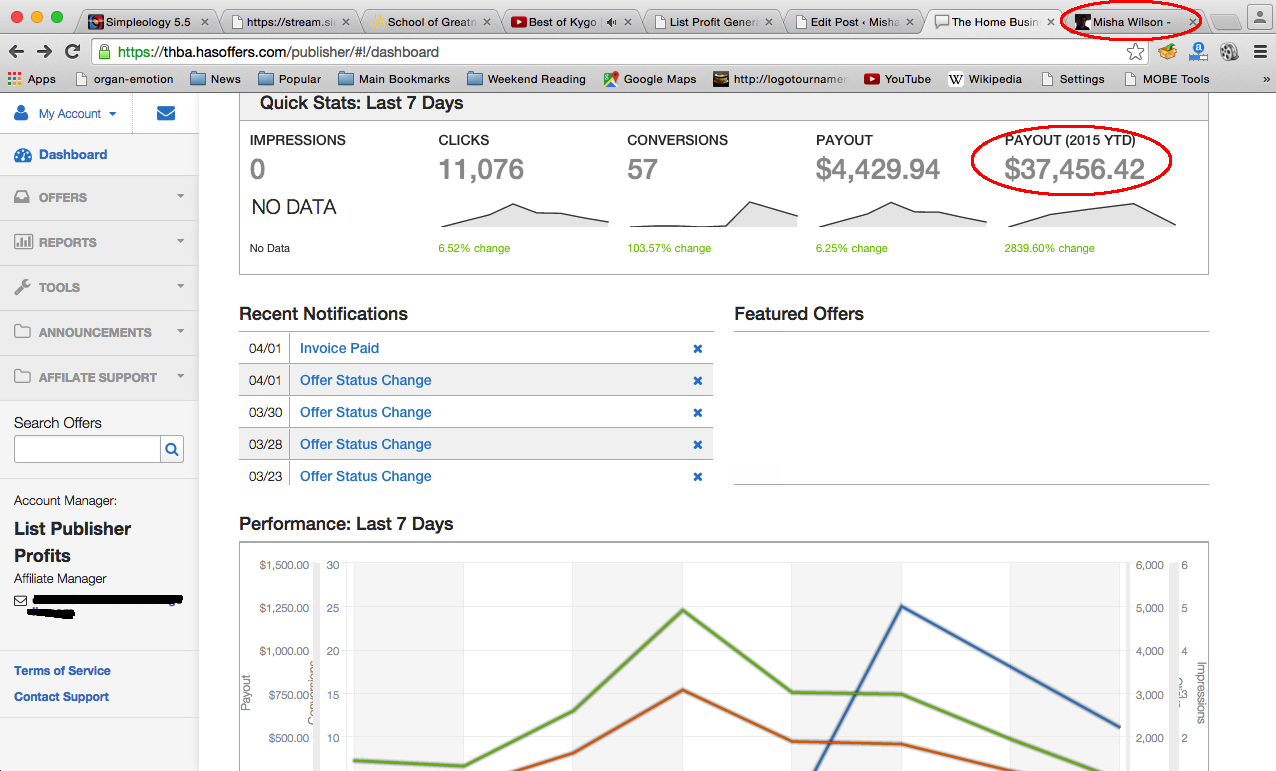Open the Google Maps bookmark
The width and height of the screenshot is (1276, 771).
tap(650, 79)
